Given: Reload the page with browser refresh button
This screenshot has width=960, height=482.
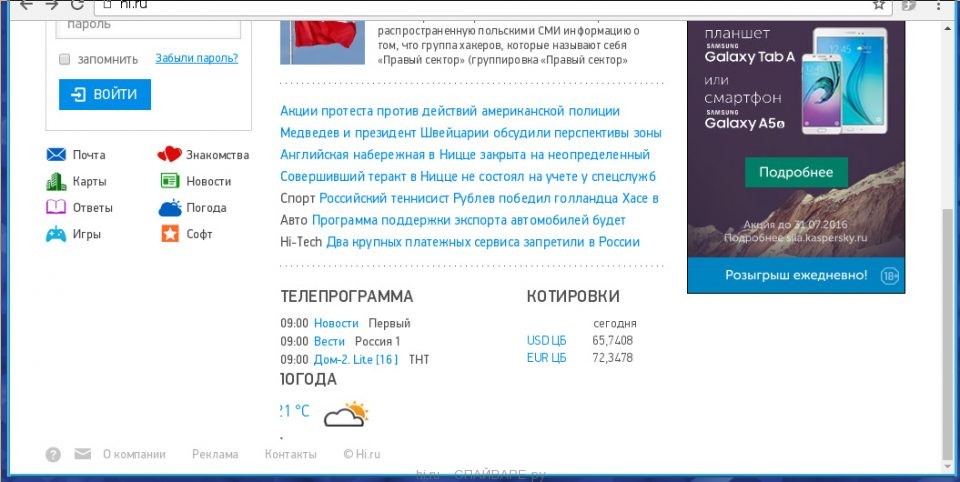Looking at the screenshot, I should [x=76, y=5].
